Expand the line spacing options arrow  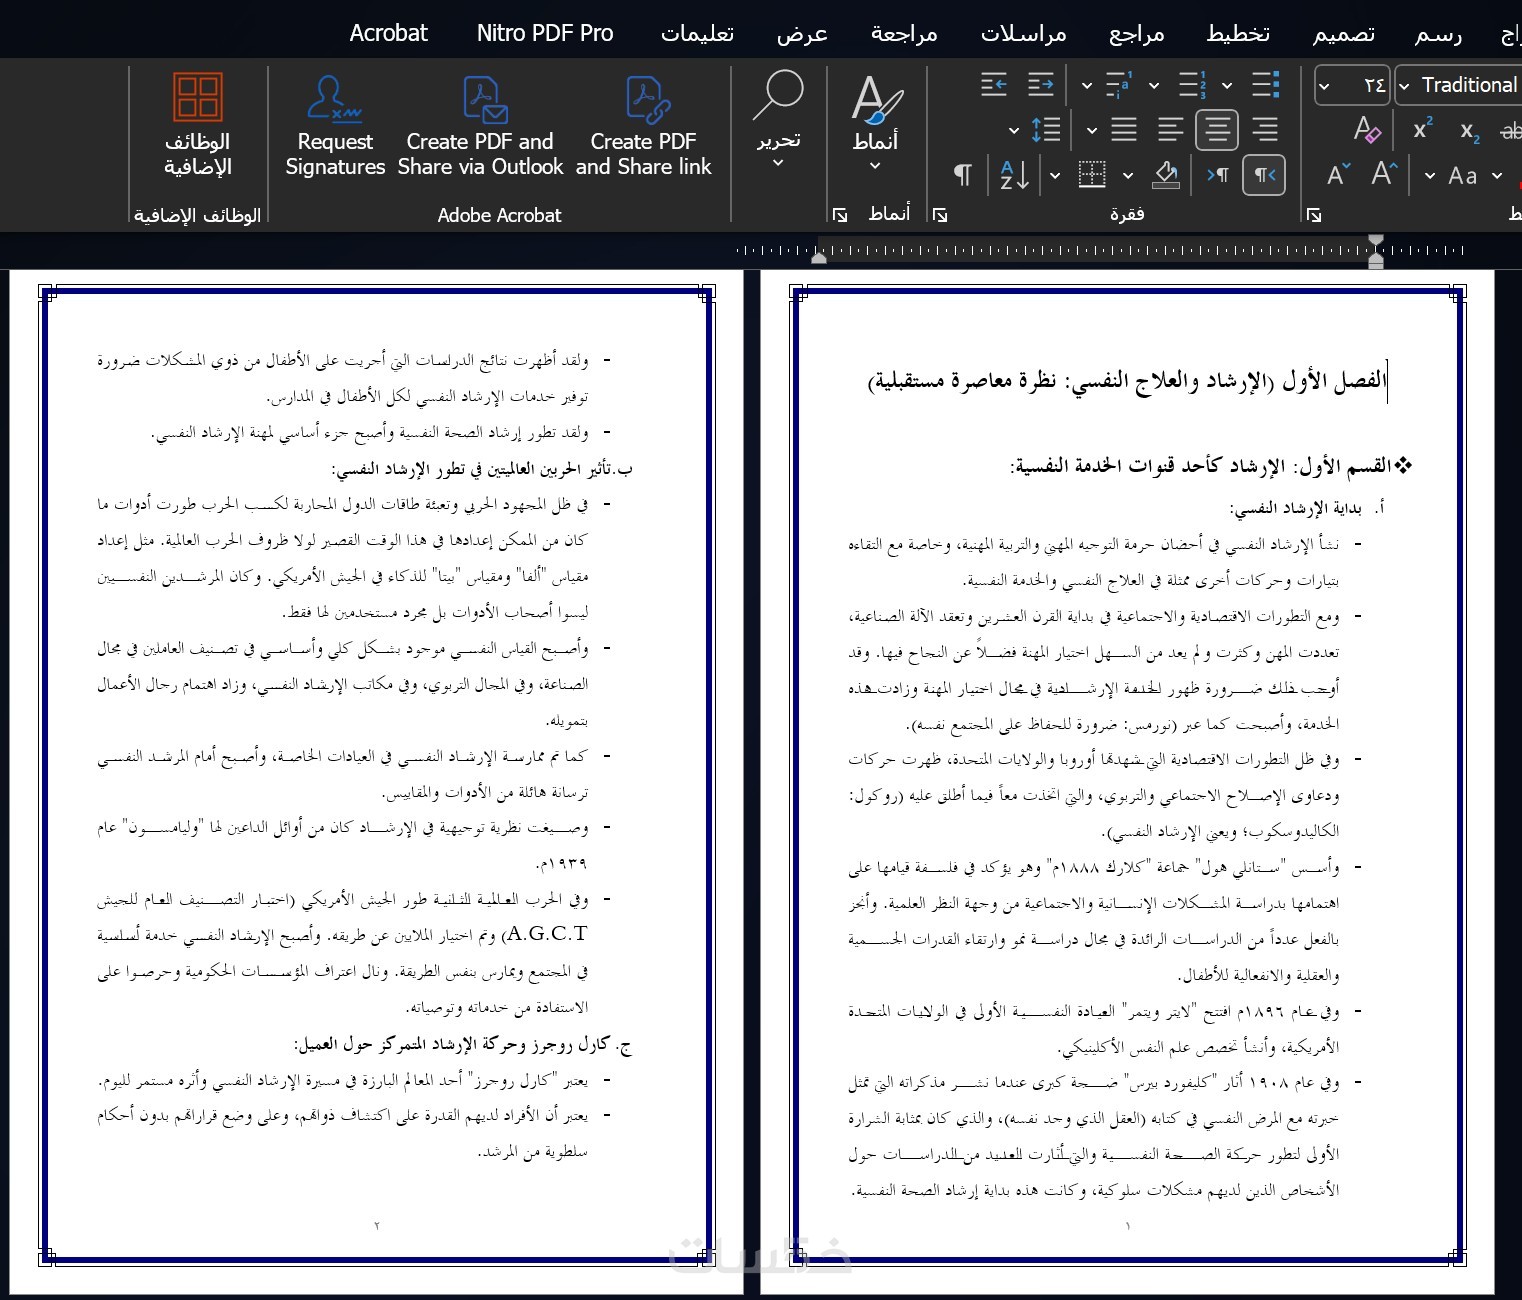[1014, 131]
